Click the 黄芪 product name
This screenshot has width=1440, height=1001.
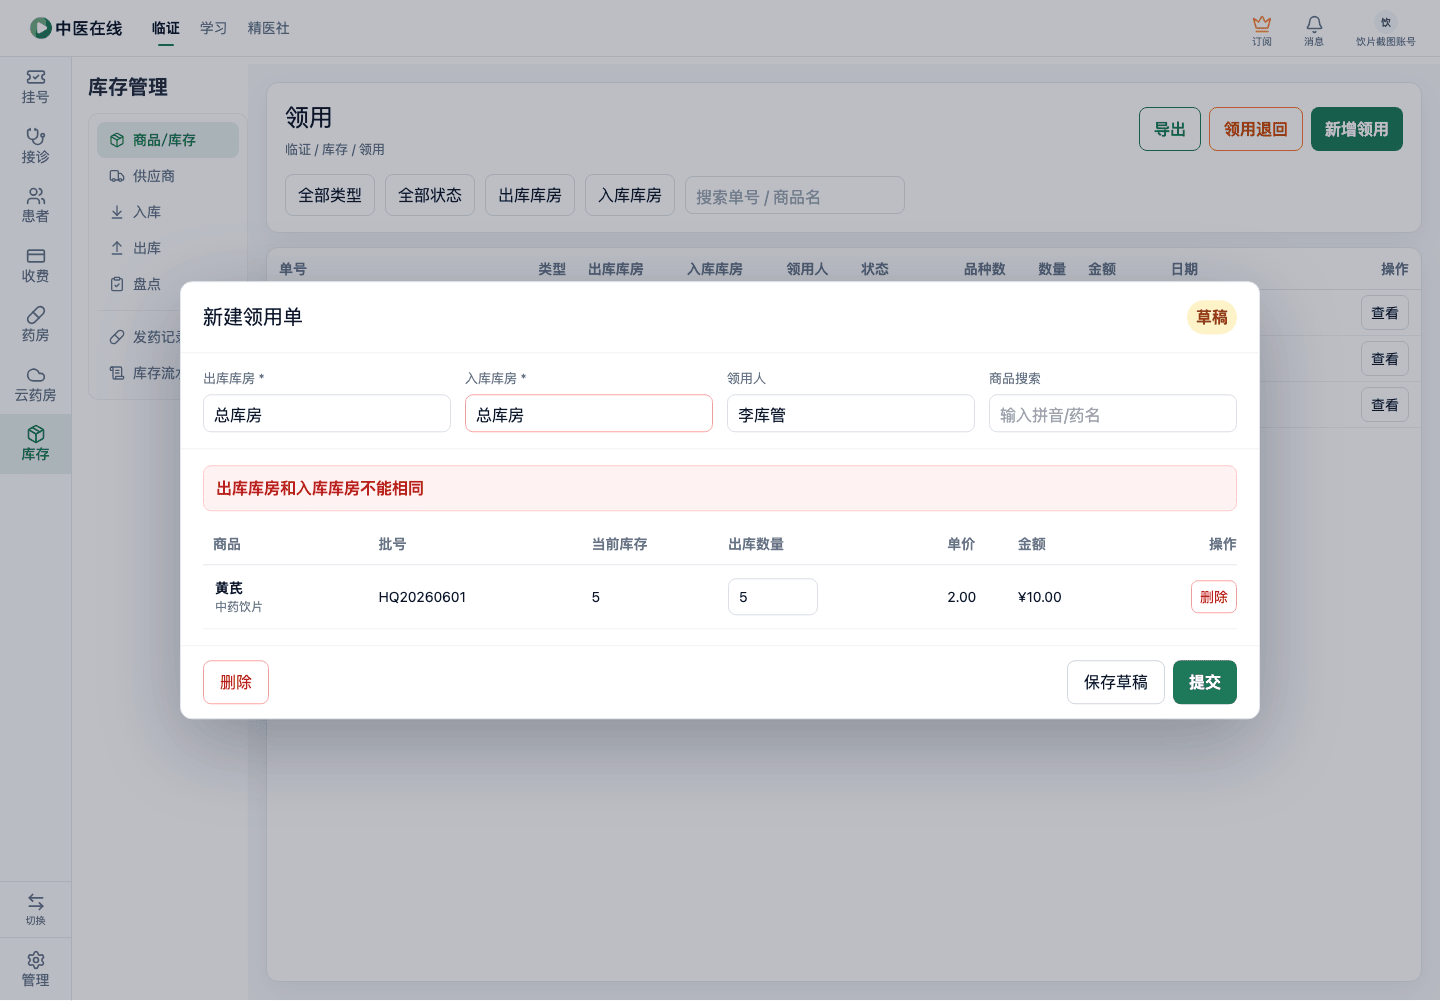click(229, 588)
